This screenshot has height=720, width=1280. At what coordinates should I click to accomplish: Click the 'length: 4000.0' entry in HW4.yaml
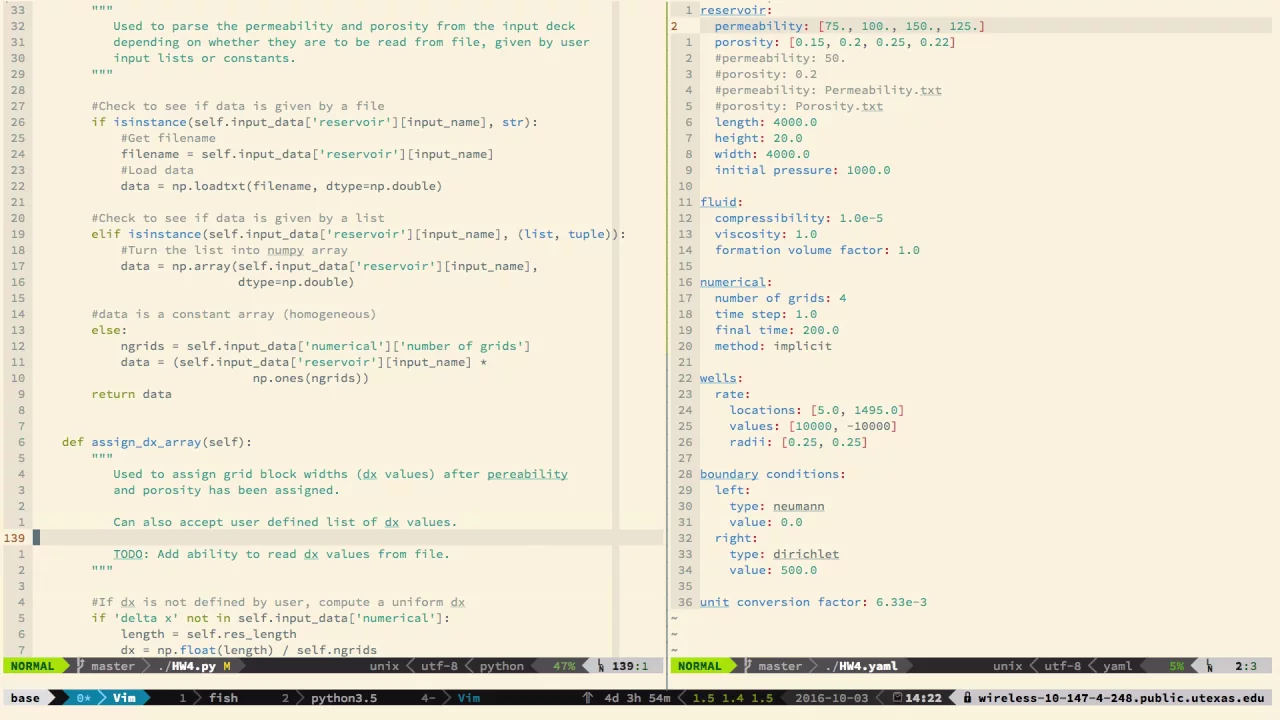point(765,122)
